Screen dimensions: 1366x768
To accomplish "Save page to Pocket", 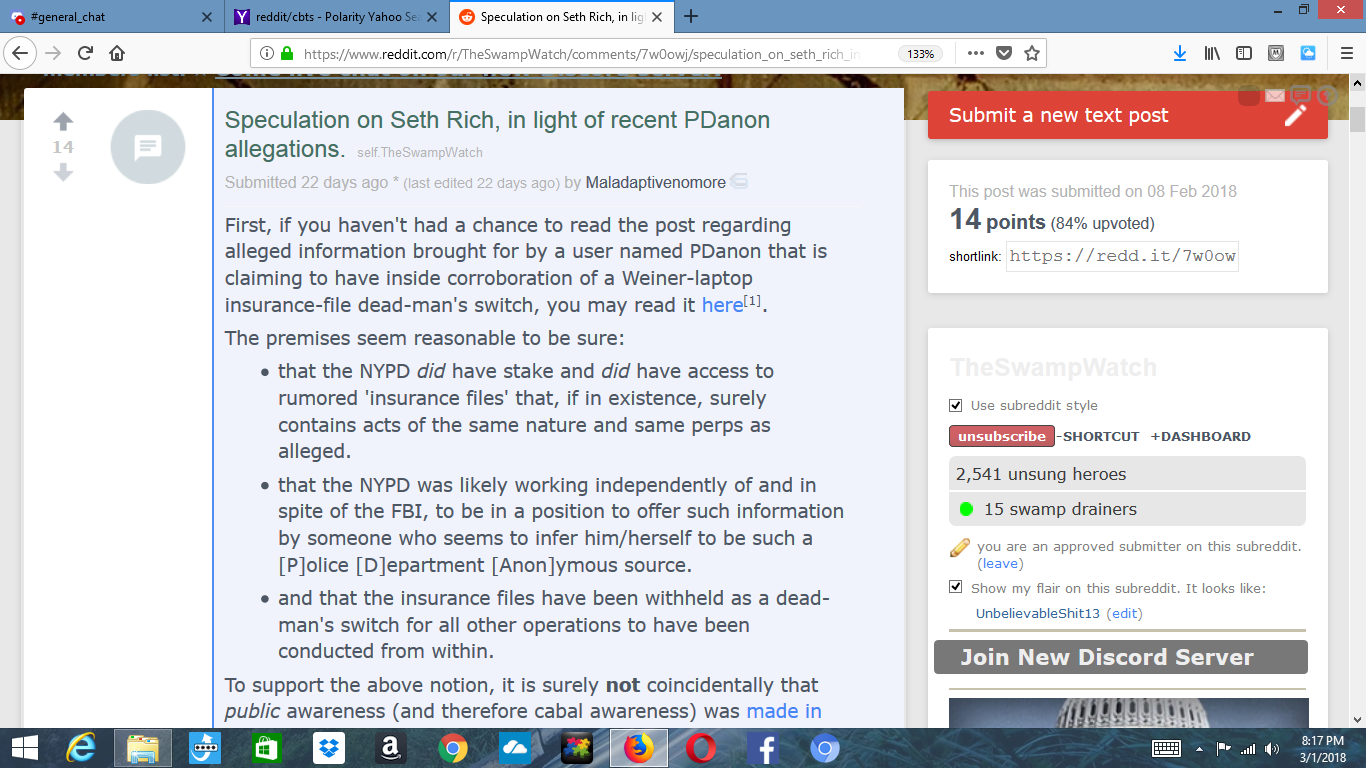I will pos(1004,53).
